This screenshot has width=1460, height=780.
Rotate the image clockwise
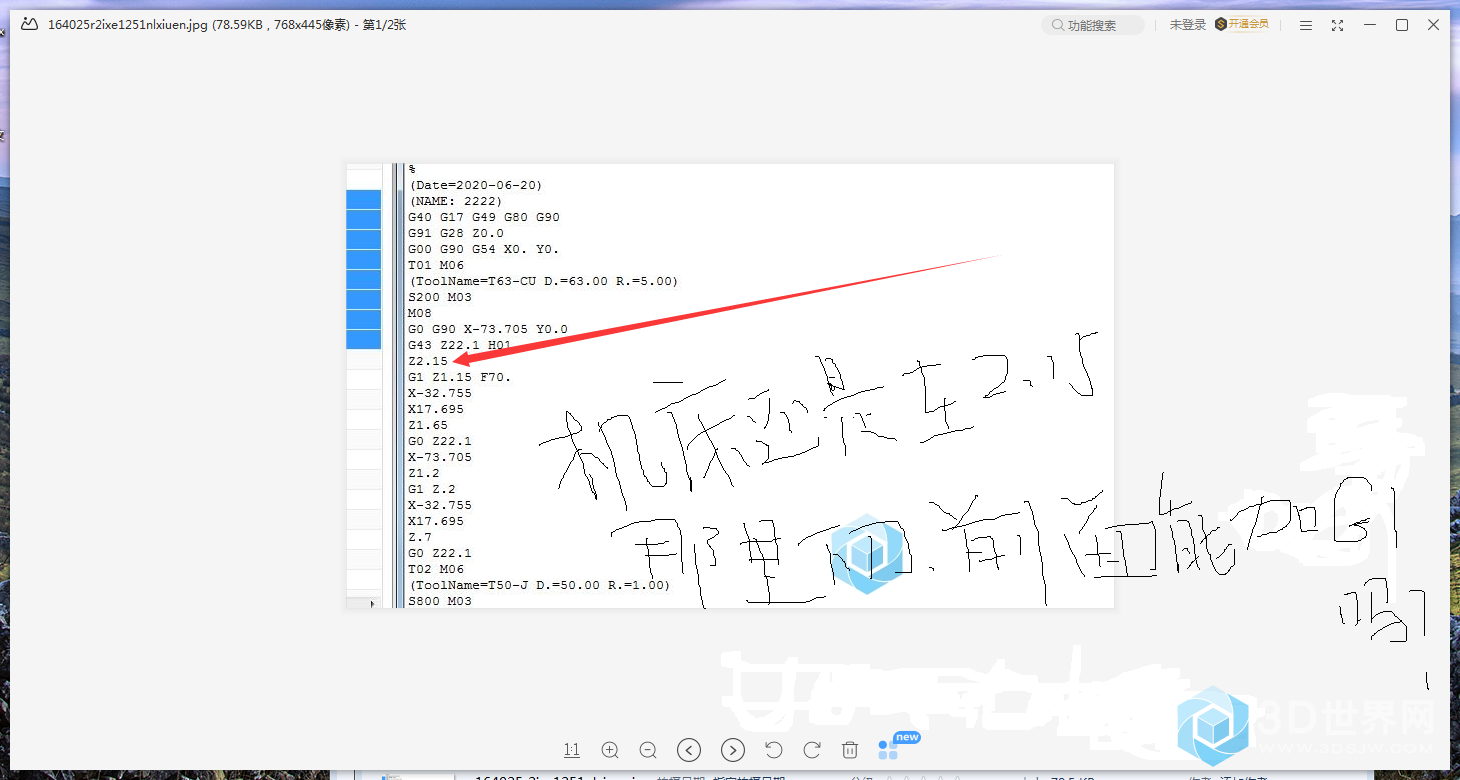812,749
